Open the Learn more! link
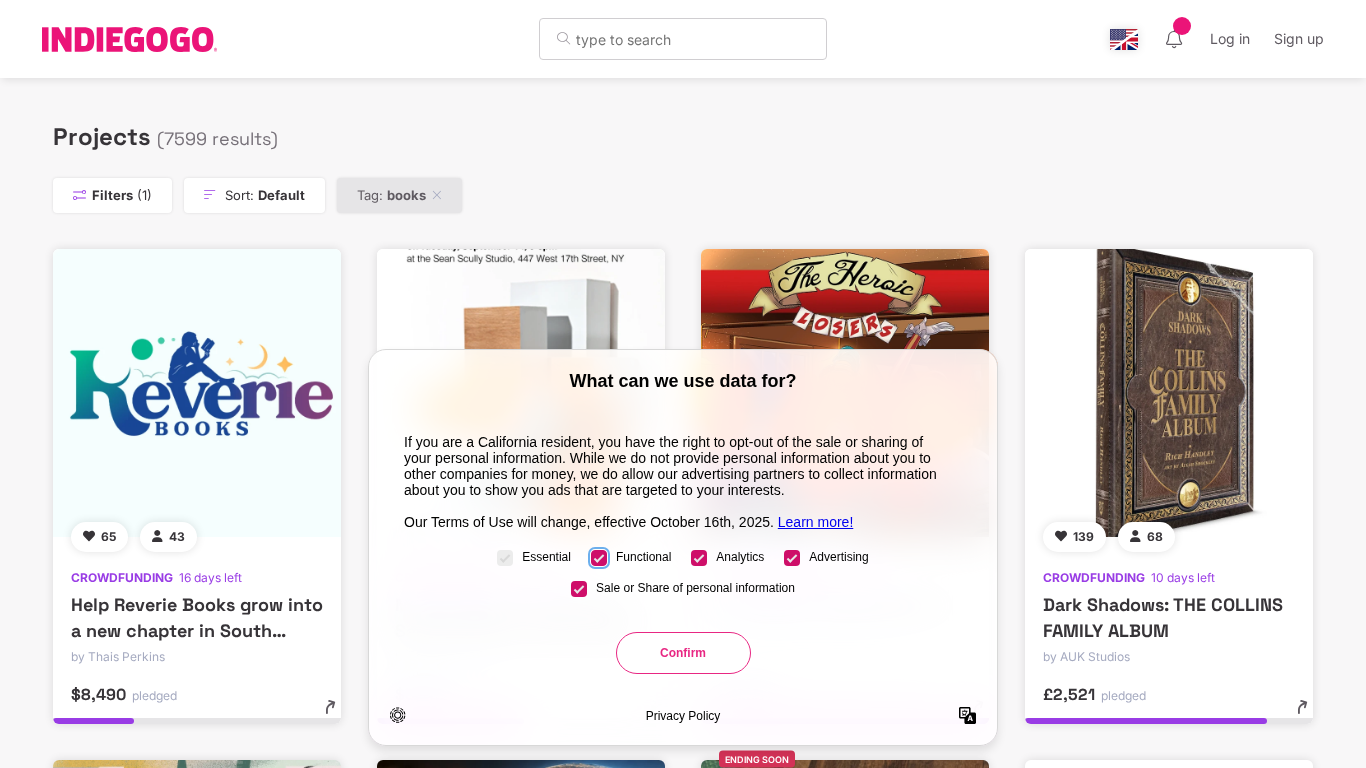The width and height of the screenshot is (1366, 768). click(815, 522)
